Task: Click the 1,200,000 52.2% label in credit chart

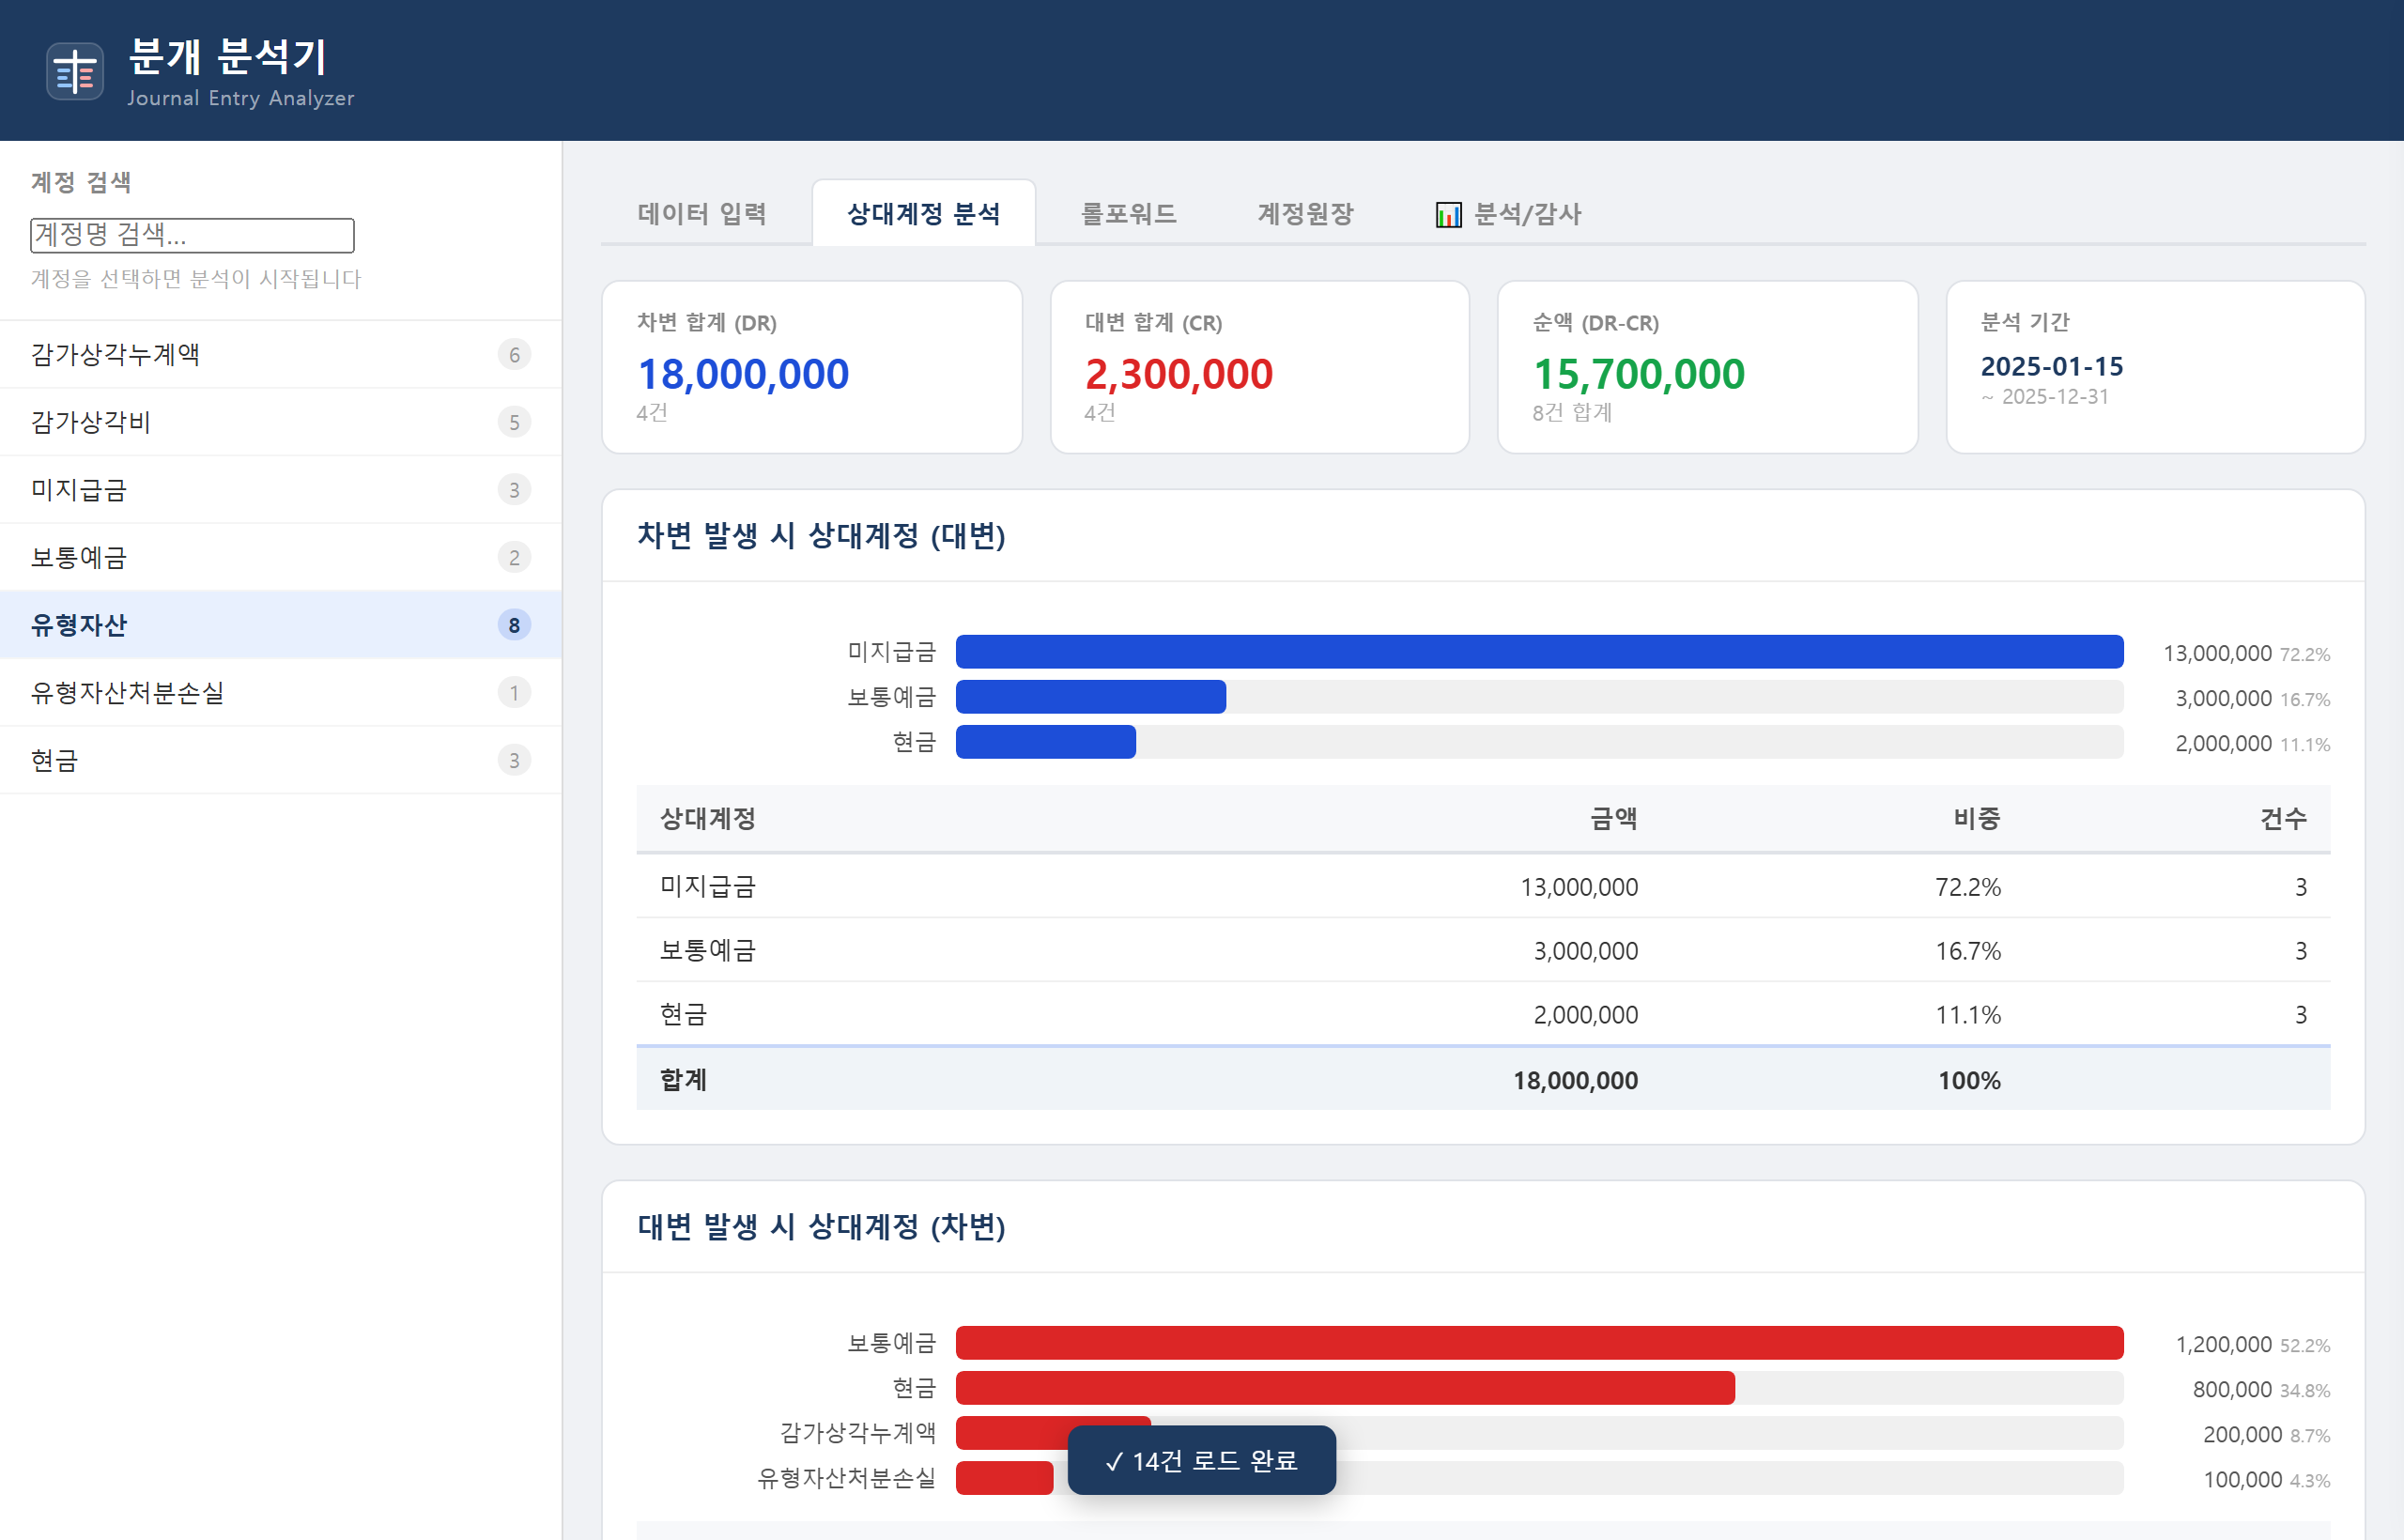Action: tap(2252, 1344)
